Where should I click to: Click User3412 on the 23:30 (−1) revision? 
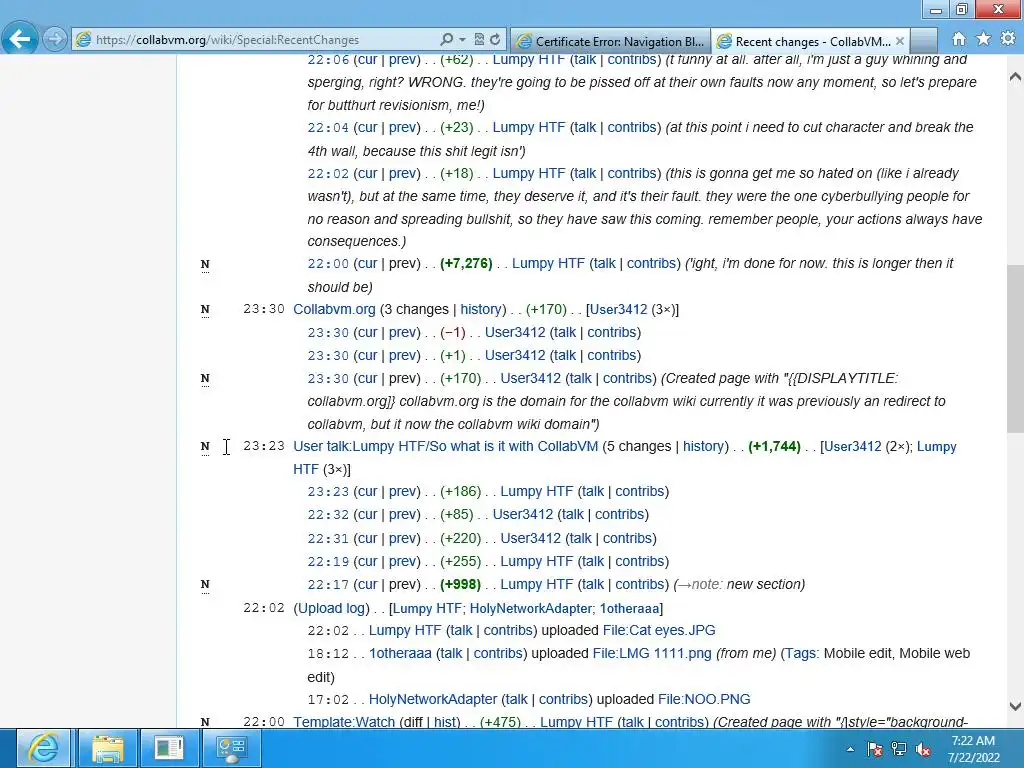[x=515, y=332]
